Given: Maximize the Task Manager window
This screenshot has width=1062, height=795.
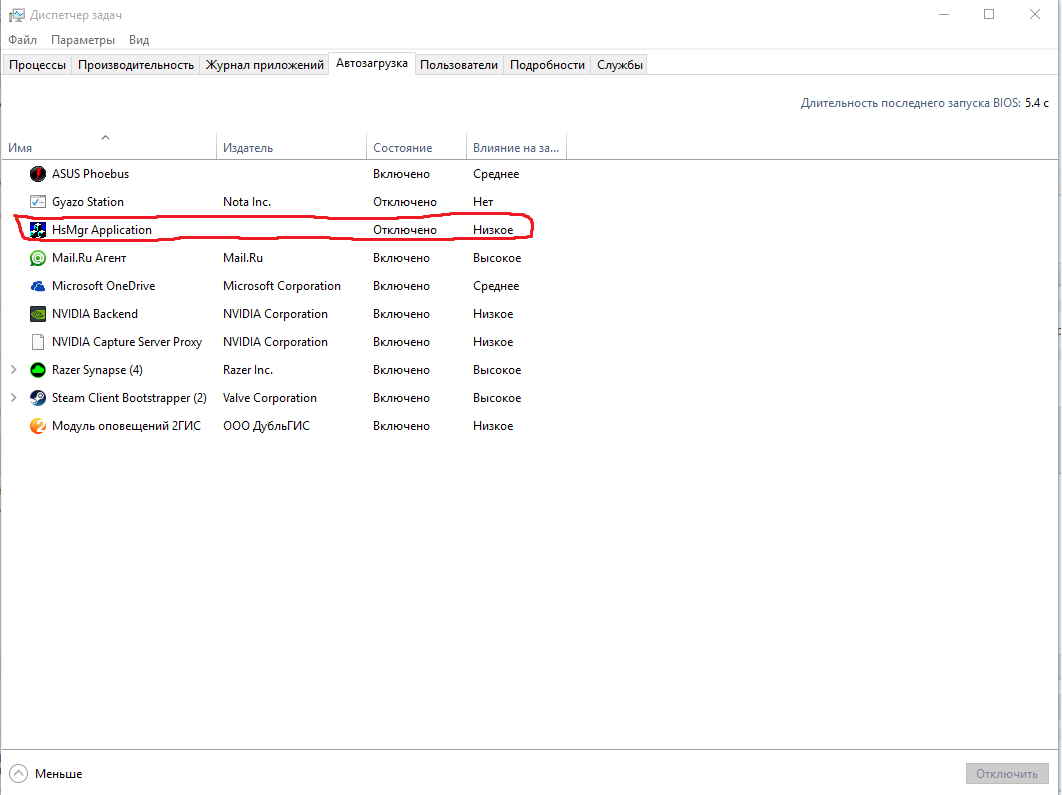Looking at the screenshot, I should 989,14.
